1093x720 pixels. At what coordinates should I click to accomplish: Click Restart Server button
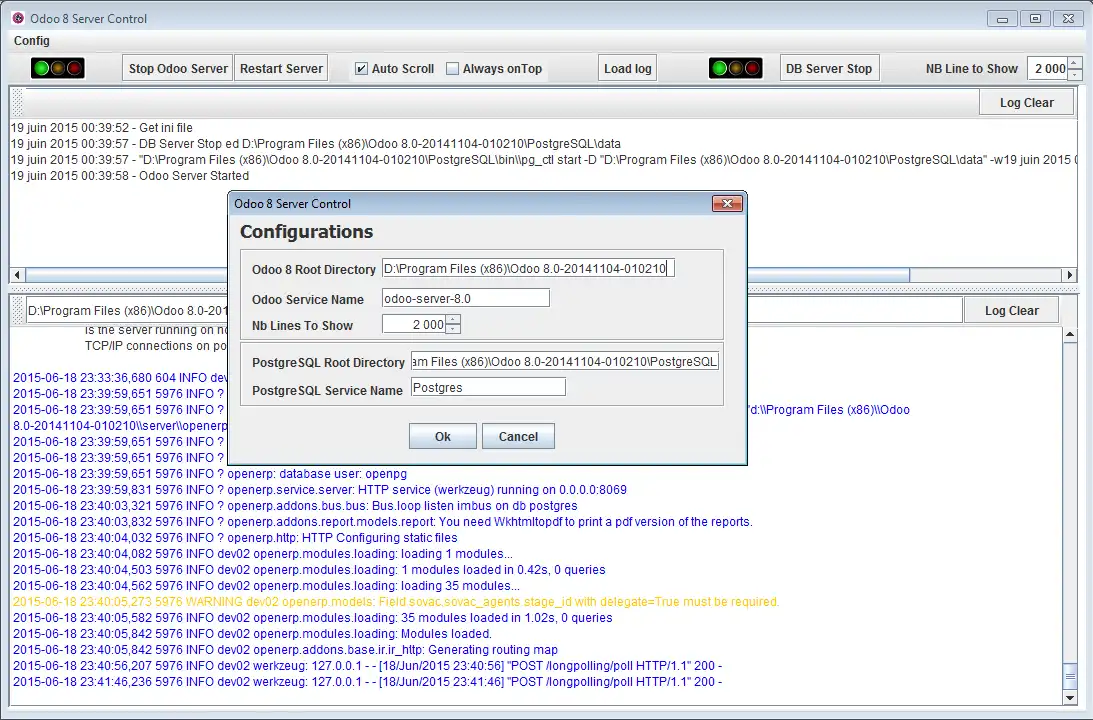(x=281, y=68)
